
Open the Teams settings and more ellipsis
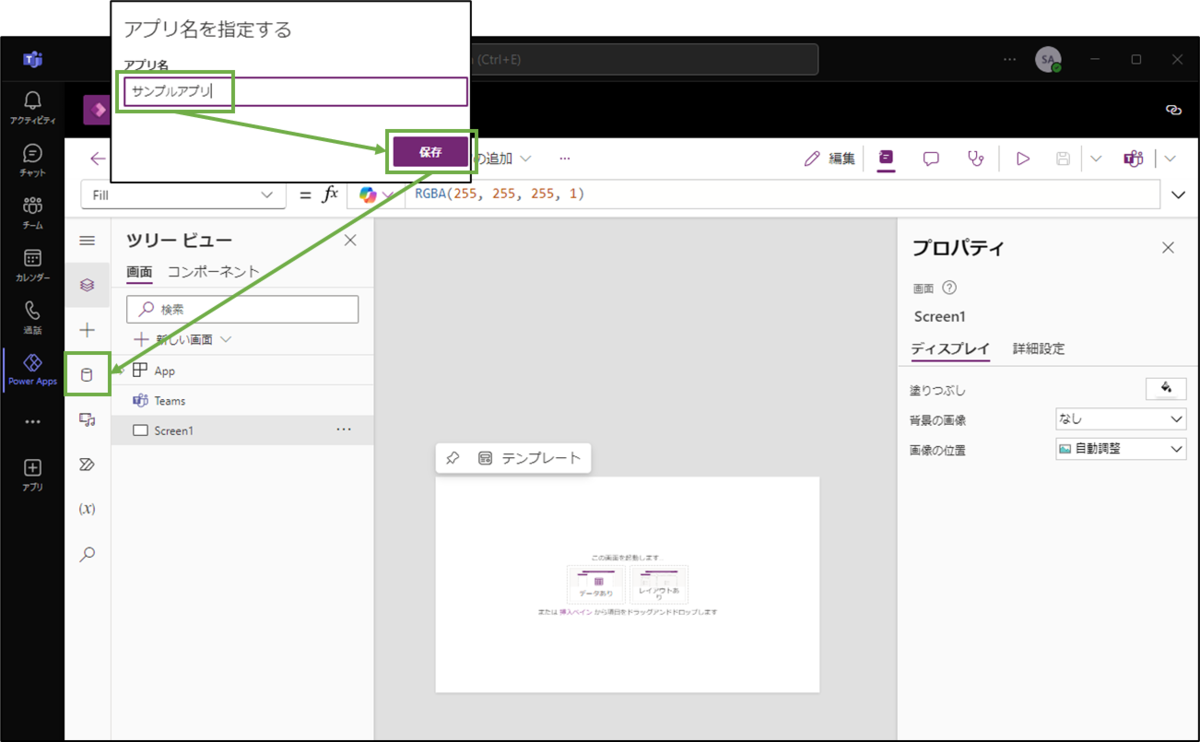click(1010, 59)
